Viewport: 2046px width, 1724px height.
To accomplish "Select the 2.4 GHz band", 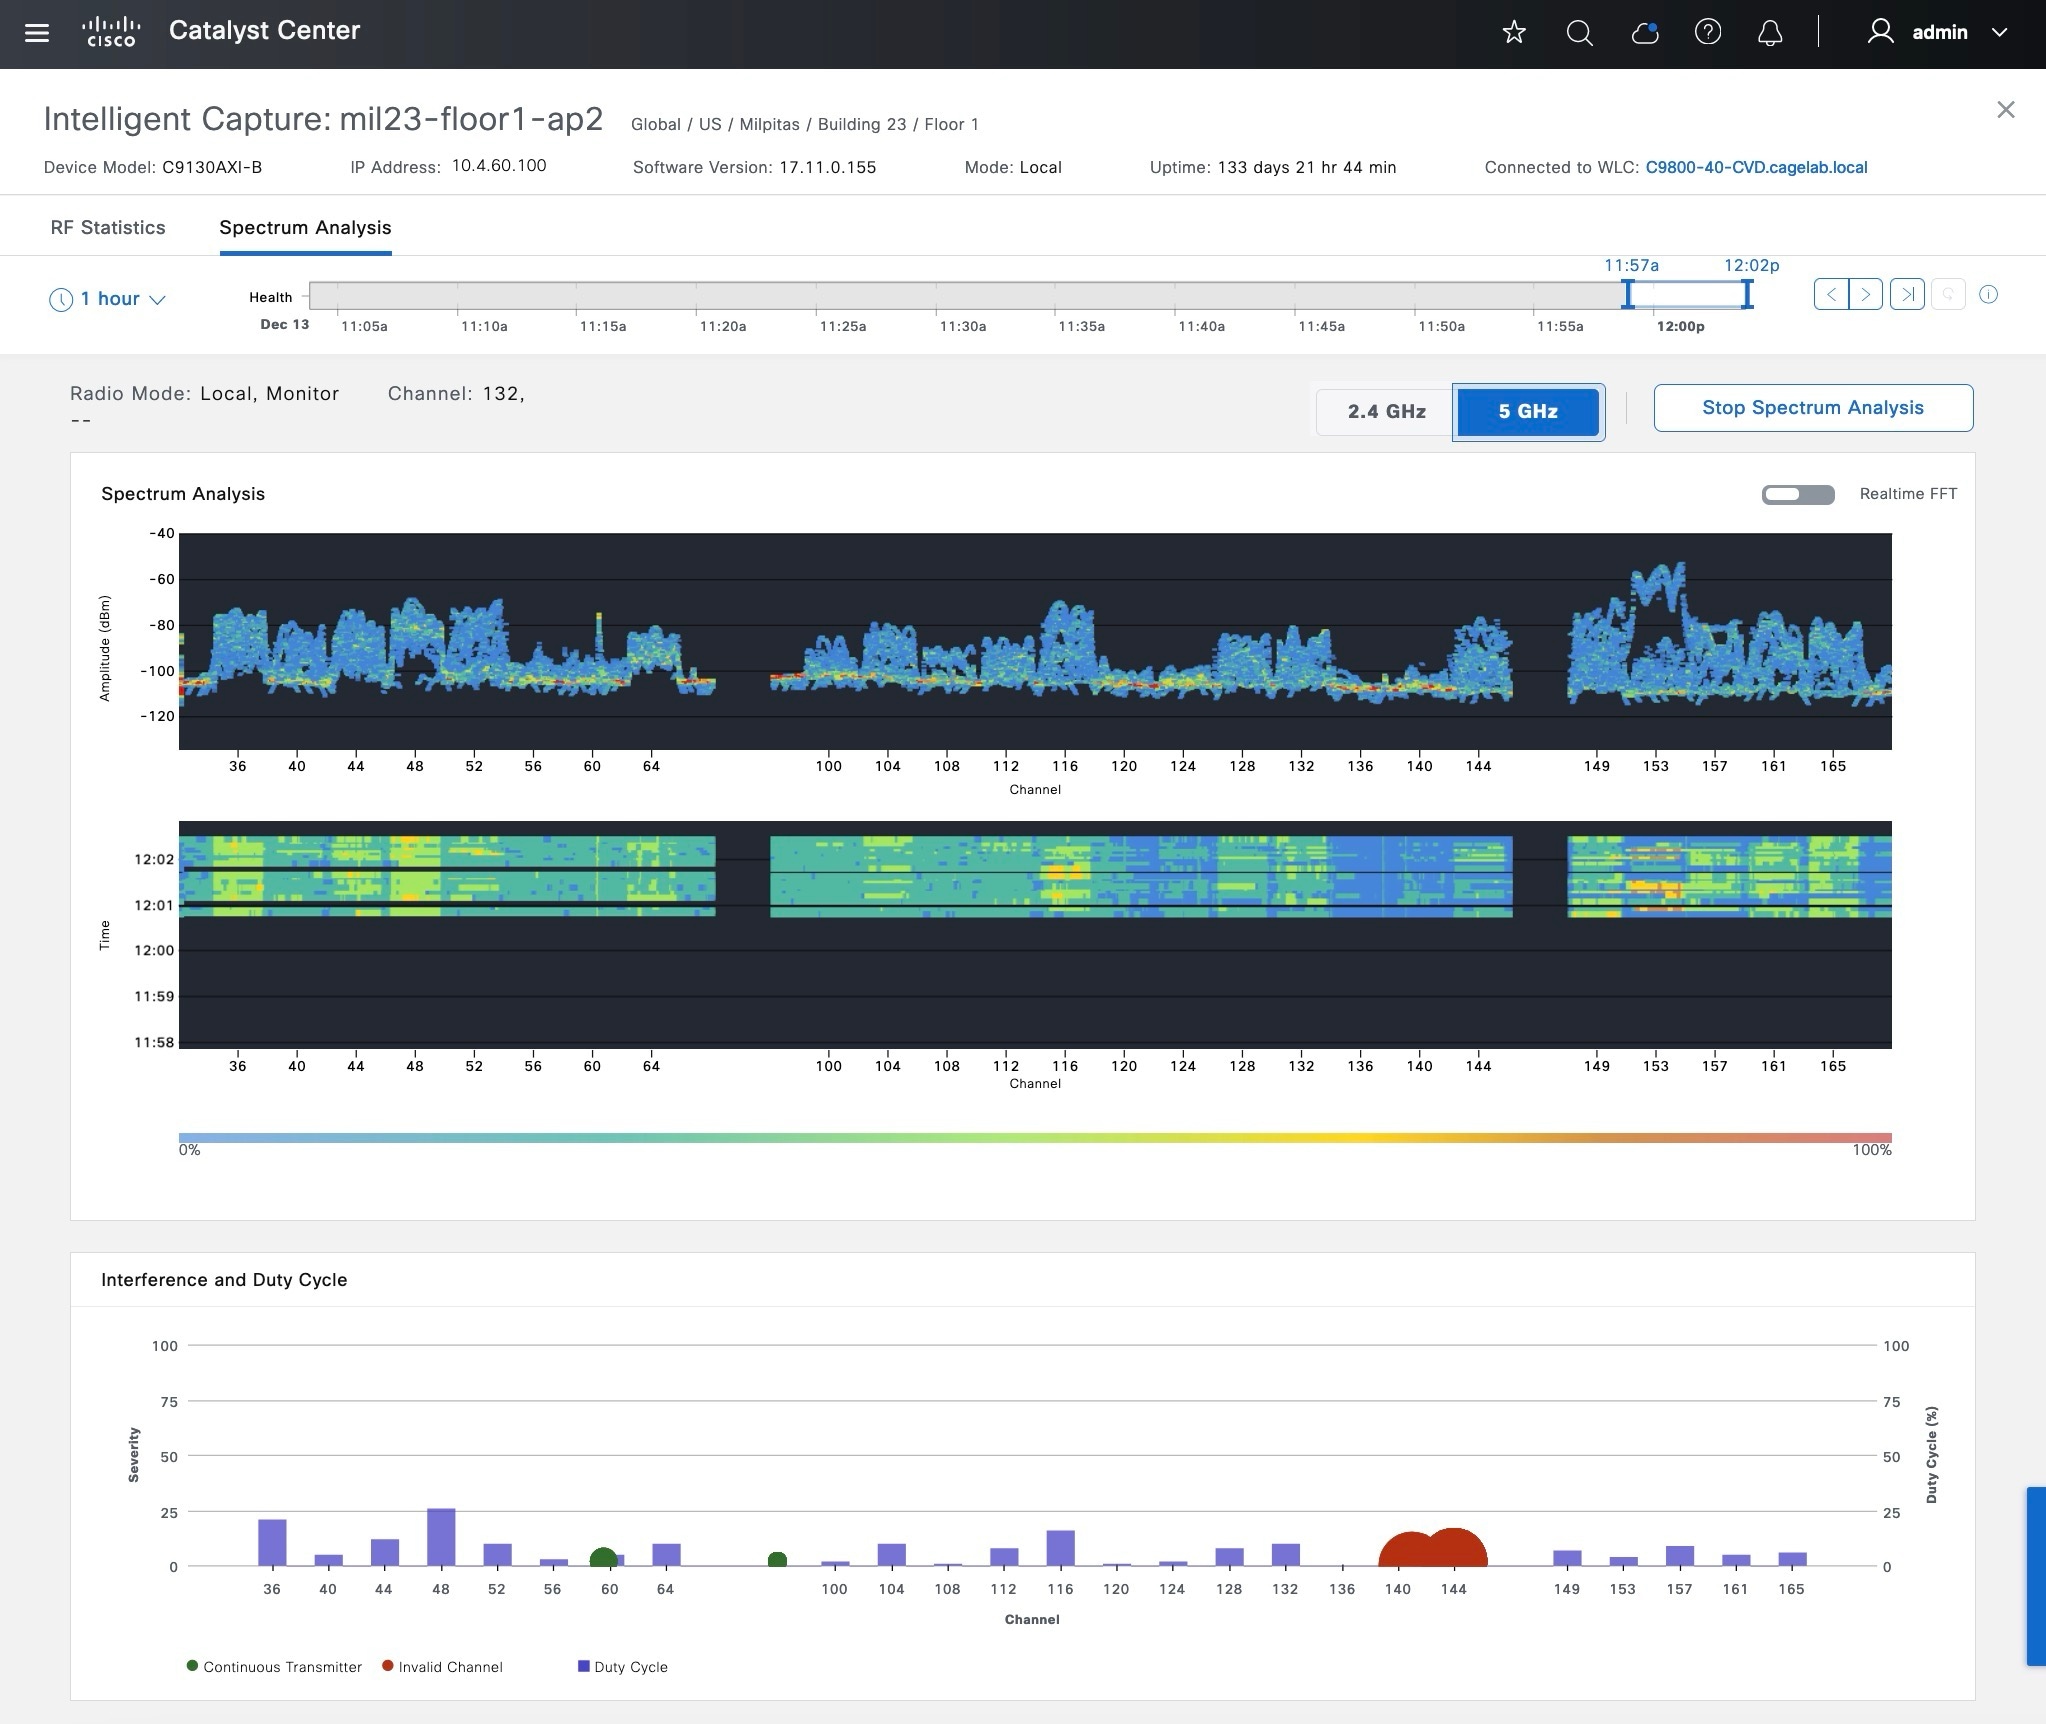I will tap(1386, 411).
